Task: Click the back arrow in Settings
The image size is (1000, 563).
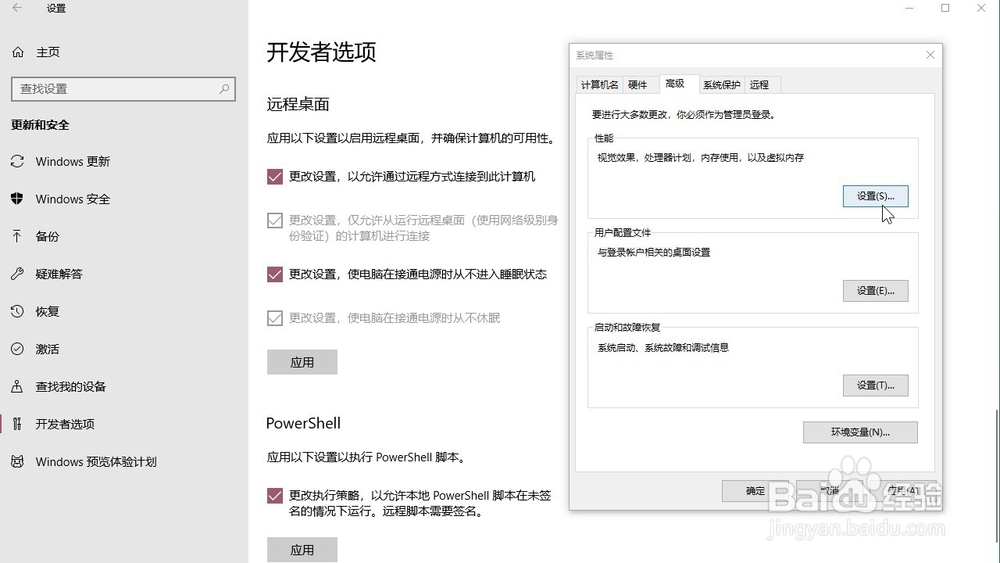Action: point(17,8)
